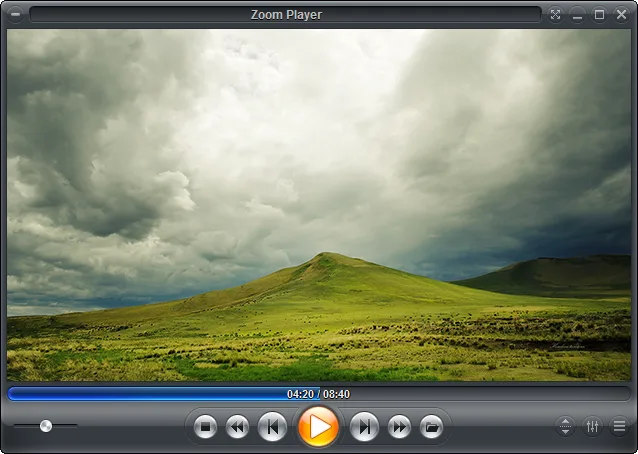Click the Stop playback button
Image resolution: width=638 pixels, height=454 pixels.
(205, 427)
